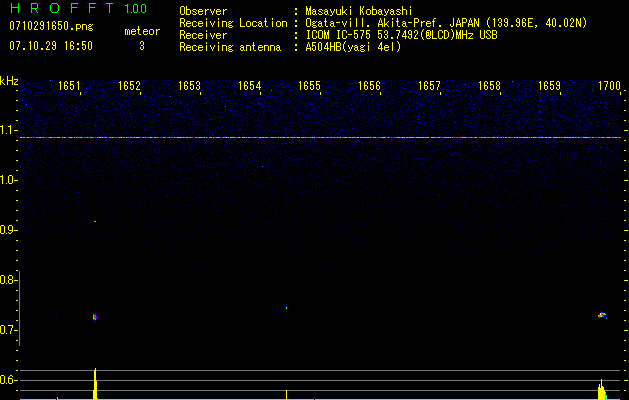Click the 1655 time axis label

[x=309, y=86]
